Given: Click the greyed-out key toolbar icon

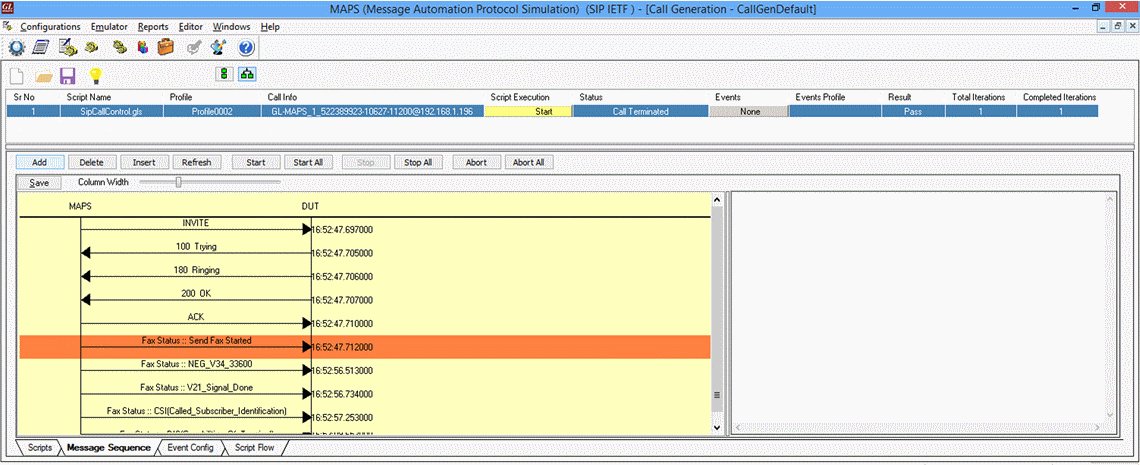Looking at the screenshot, I should (193, 48).
